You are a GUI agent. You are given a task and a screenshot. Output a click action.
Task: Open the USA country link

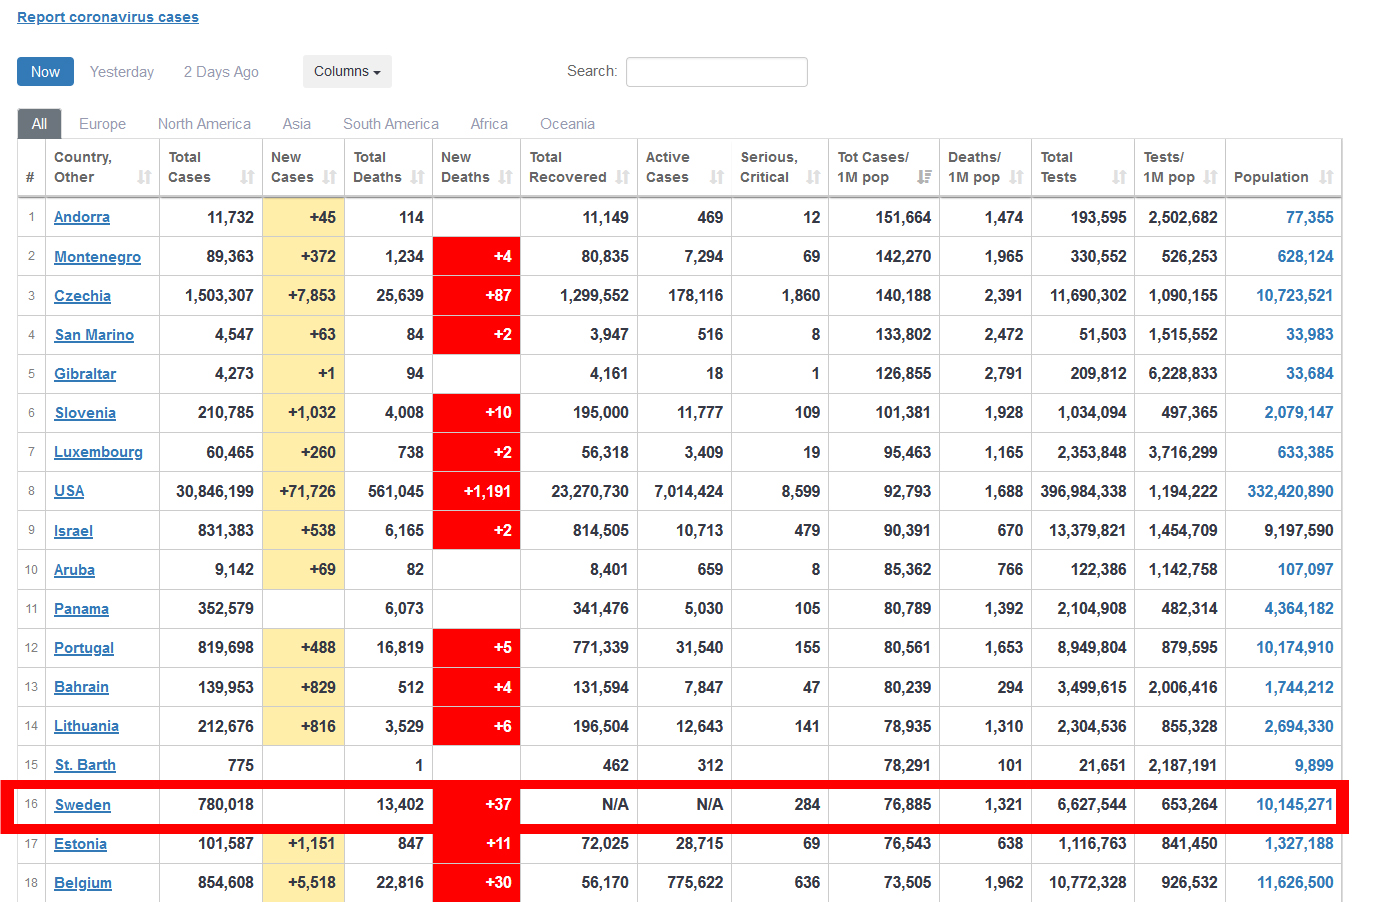click(x=69, y=491)
